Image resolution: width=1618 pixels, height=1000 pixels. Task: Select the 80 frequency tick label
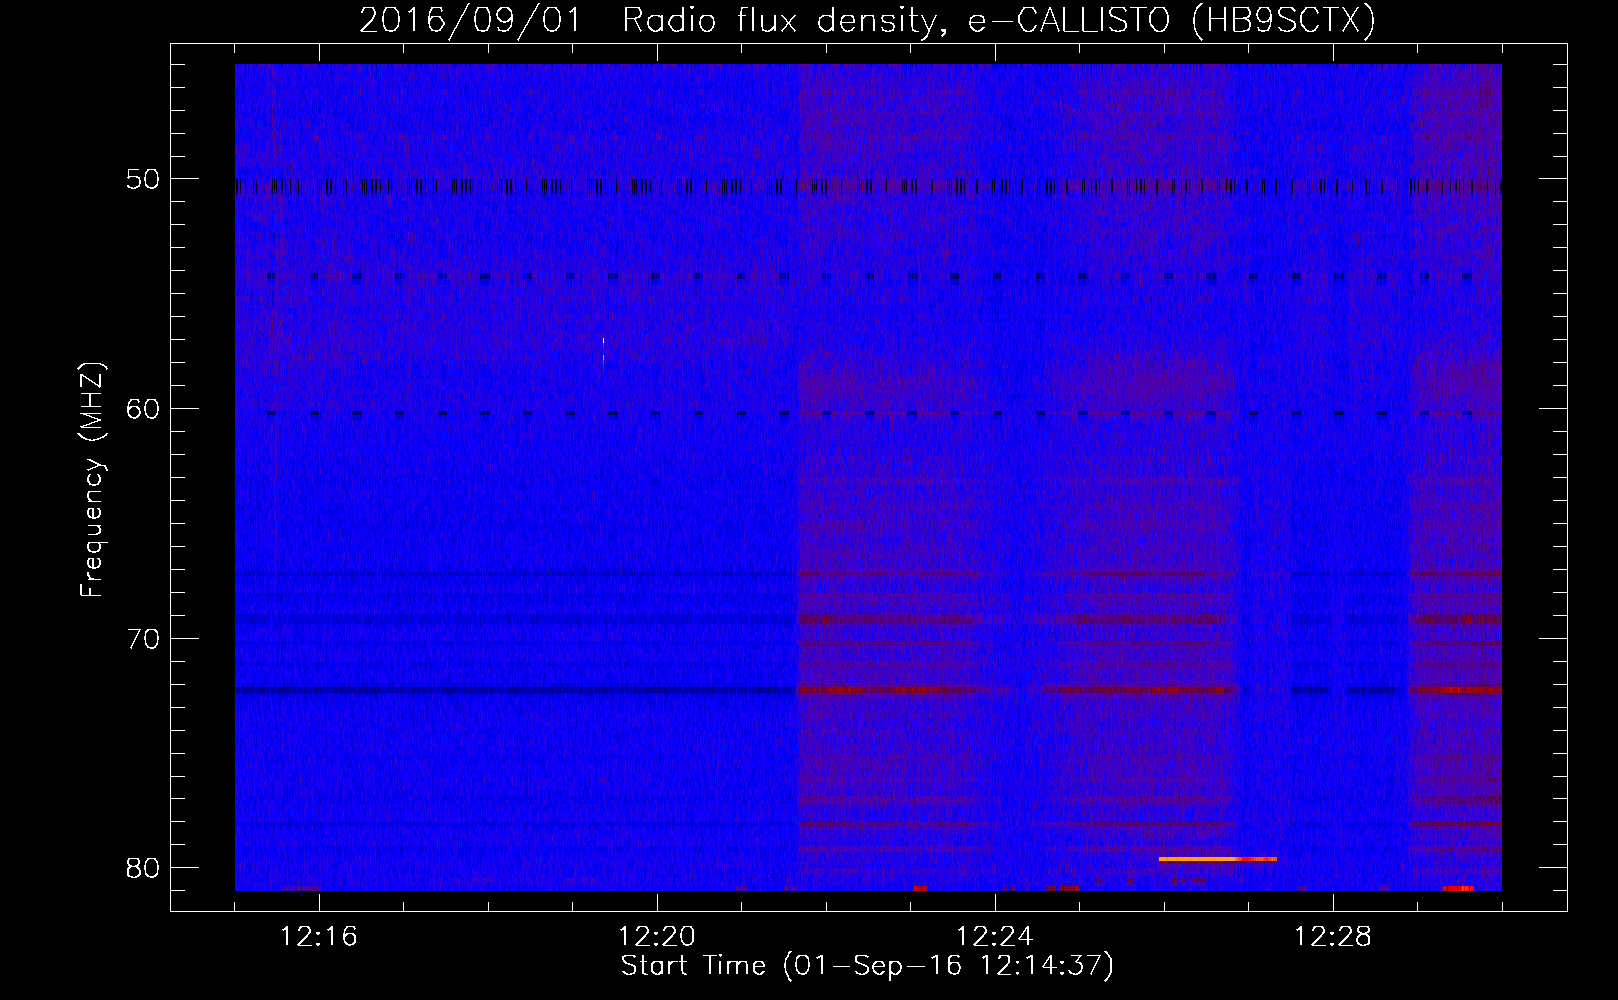tap(144, 868)
